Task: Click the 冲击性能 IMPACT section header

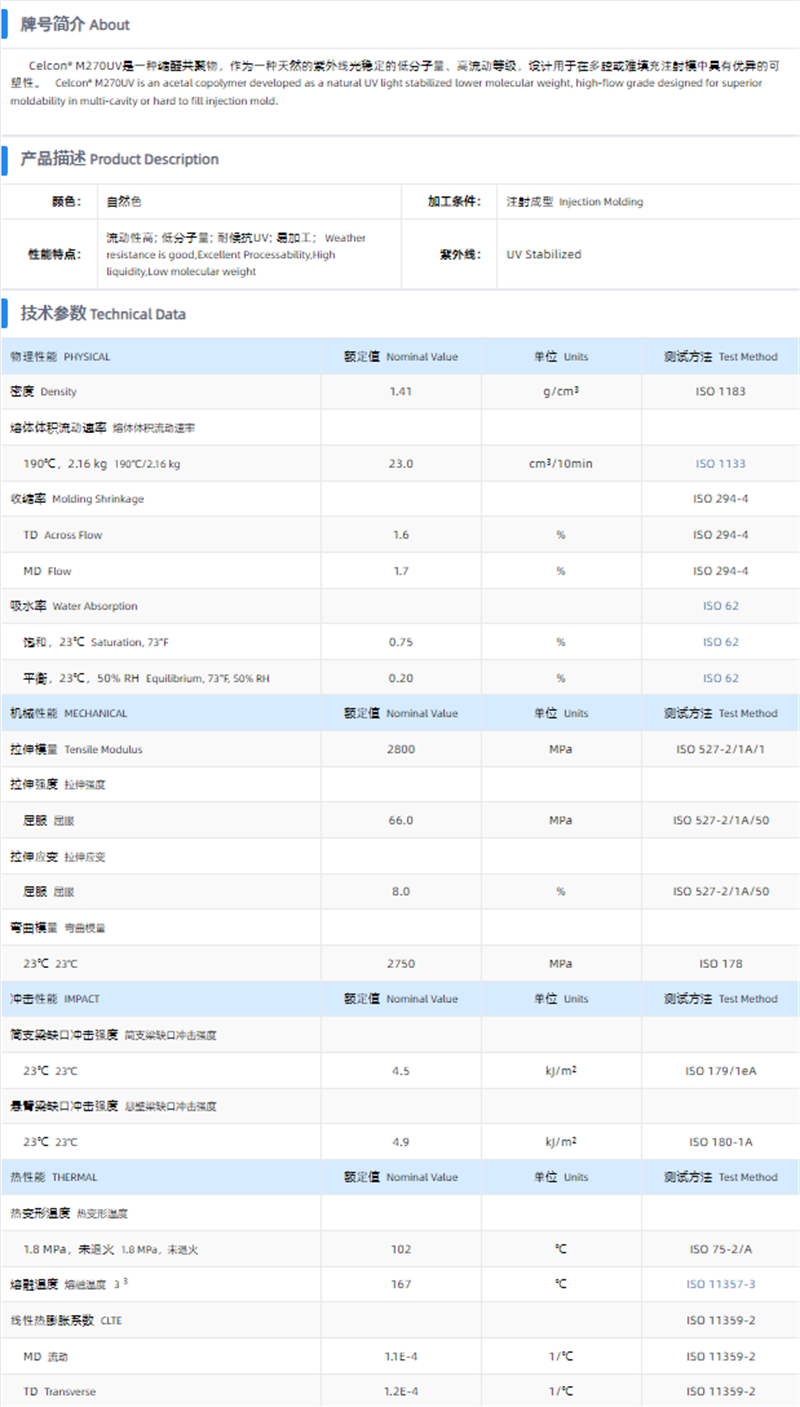Action: [55, 999]
